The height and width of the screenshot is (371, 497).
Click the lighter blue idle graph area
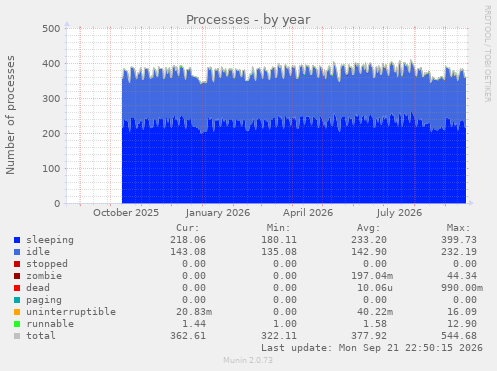pos(293,98)
